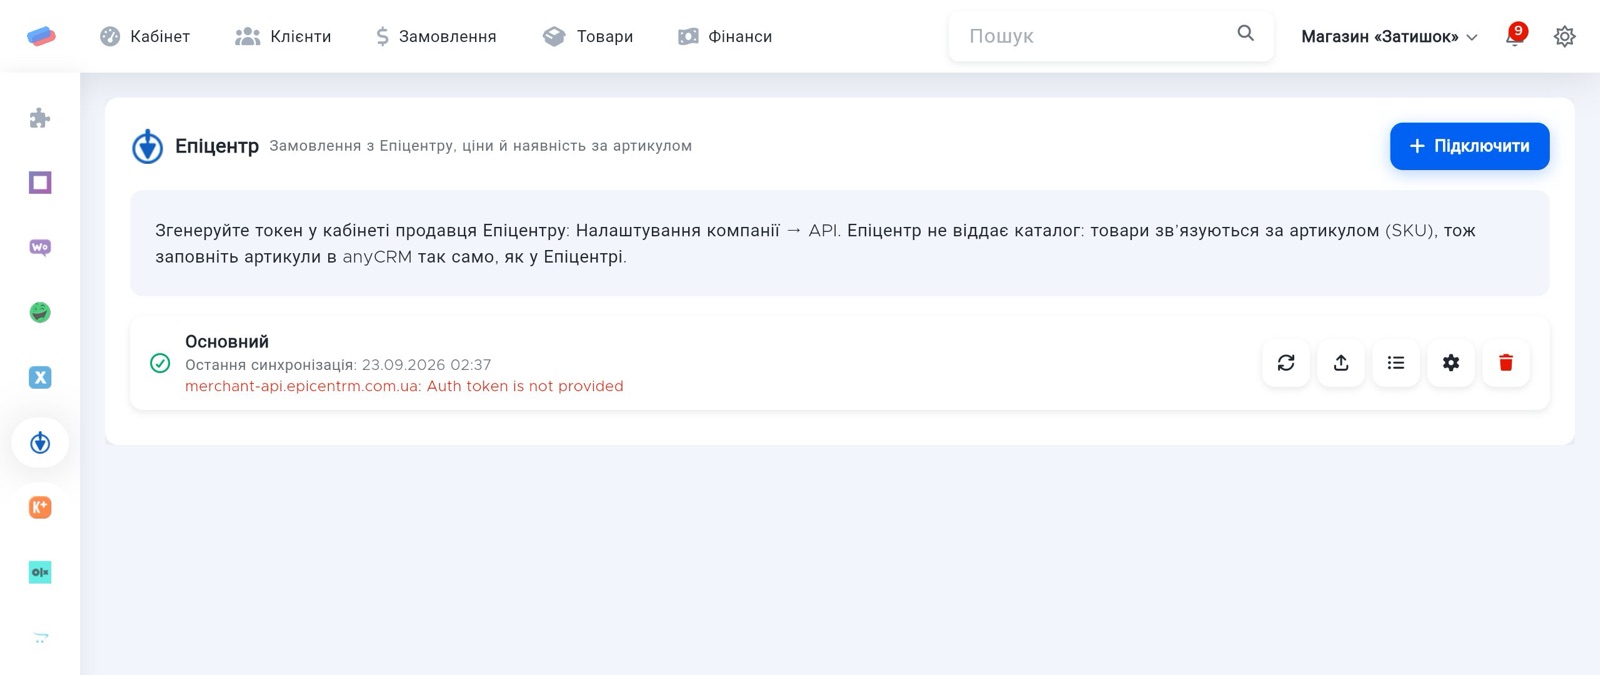
Task: Click the Епіцентр page title
Action: [x=217, y=146]
